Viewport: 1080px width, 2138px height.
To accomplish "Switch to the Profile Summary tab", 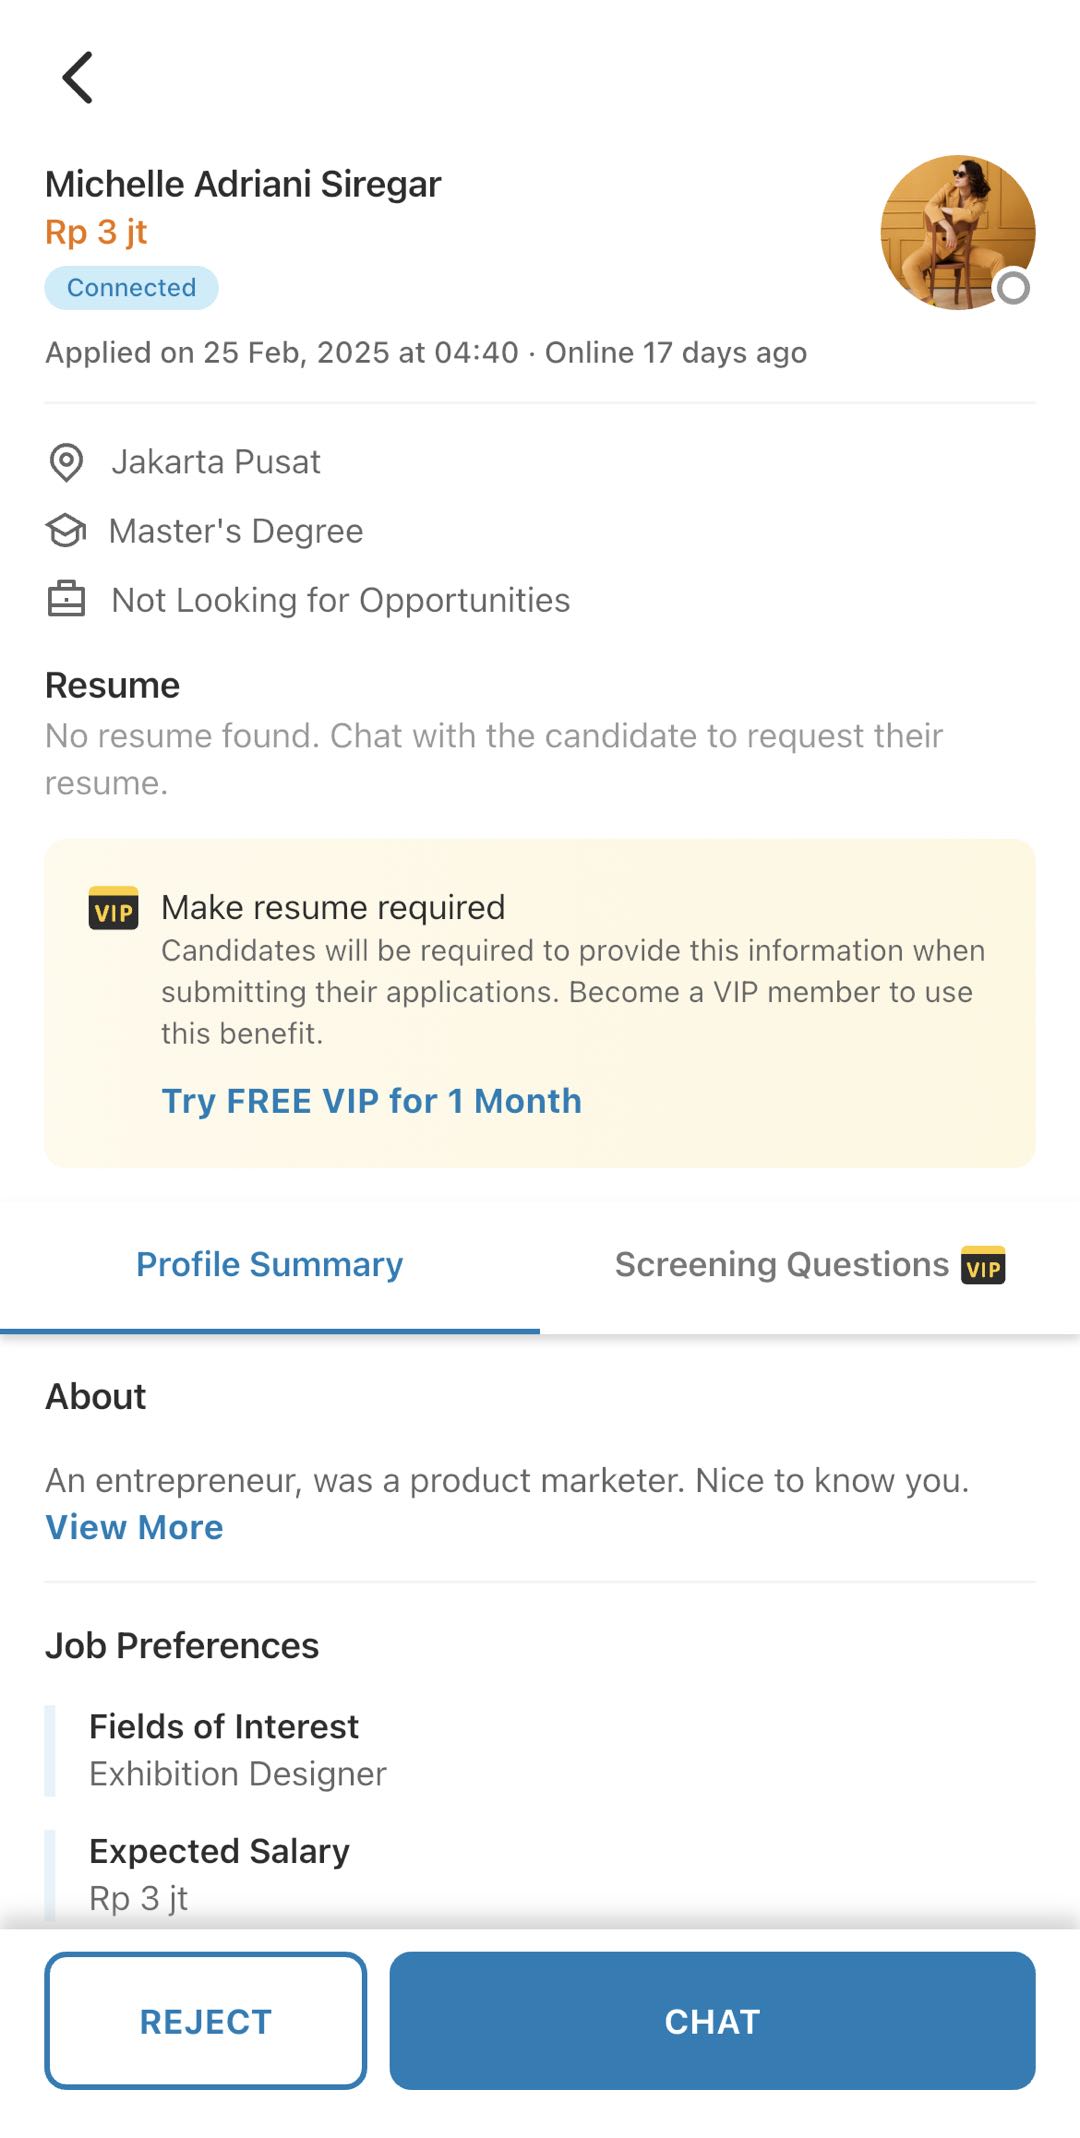I will (270, 1265).
